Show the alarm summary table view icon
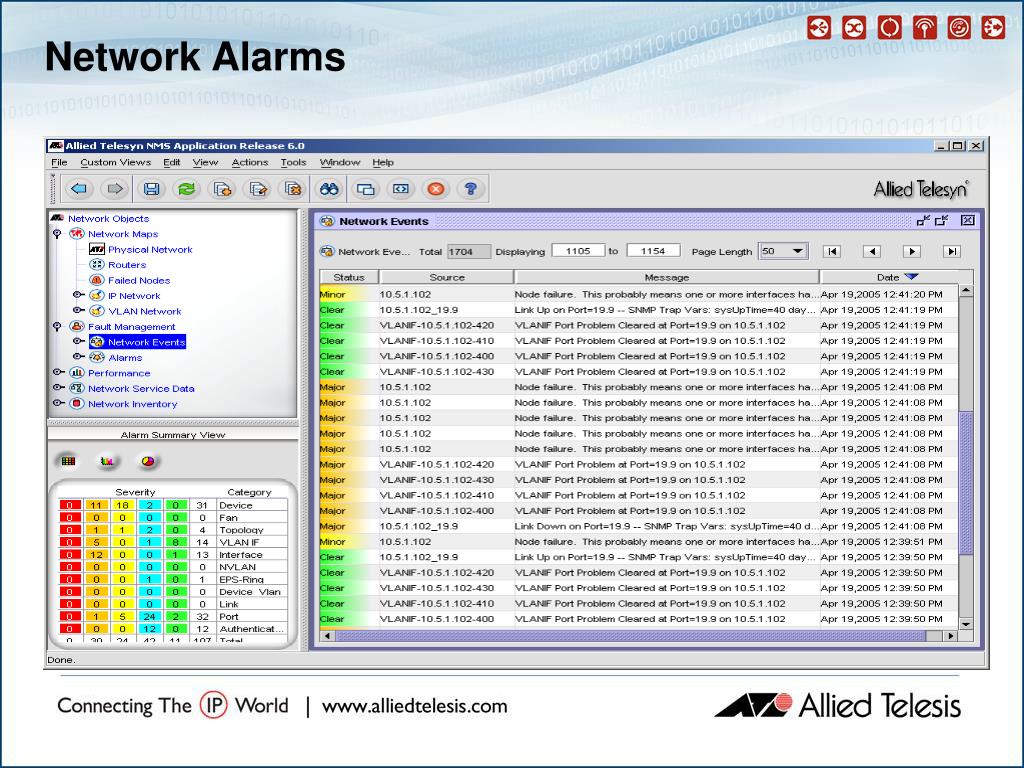The image size is (1024, 768). [69, 461]
